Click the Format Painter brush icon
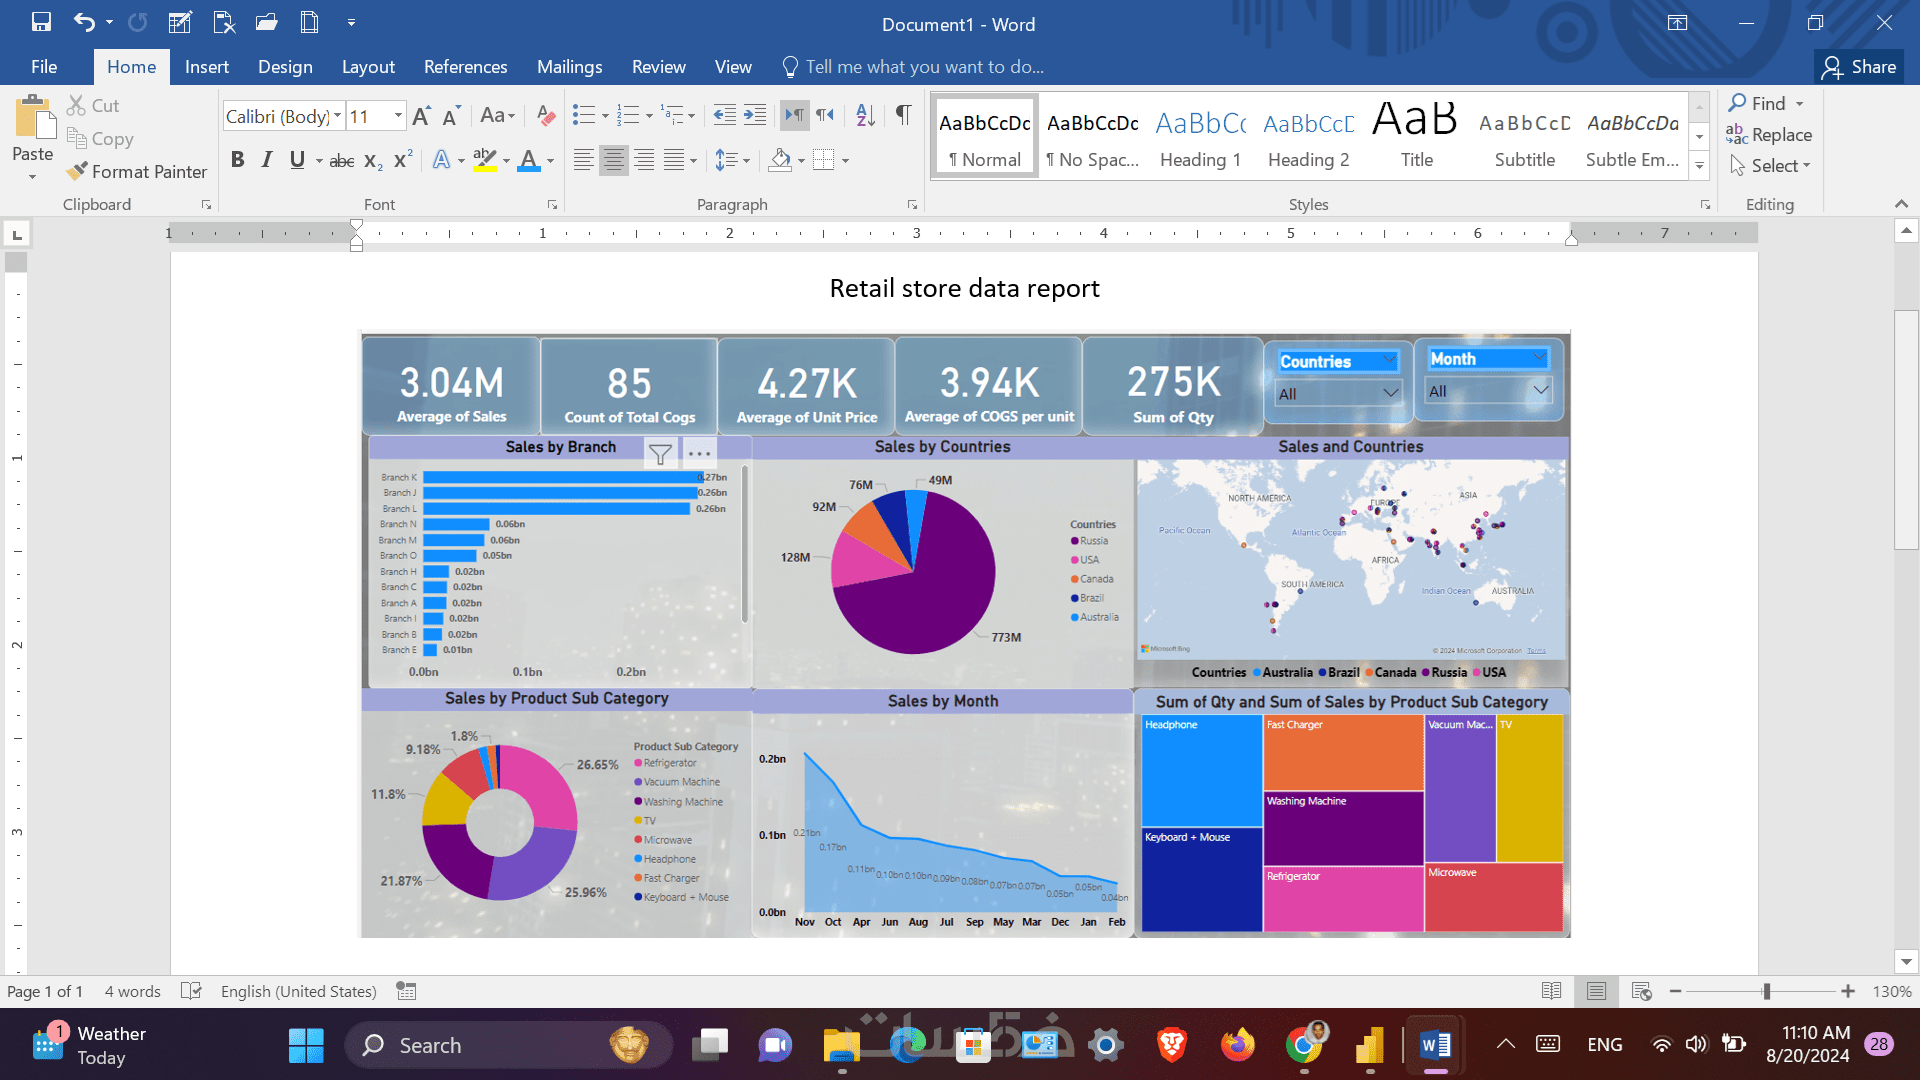Screen dimensions: 1920x1080 [x=77, y=172]
